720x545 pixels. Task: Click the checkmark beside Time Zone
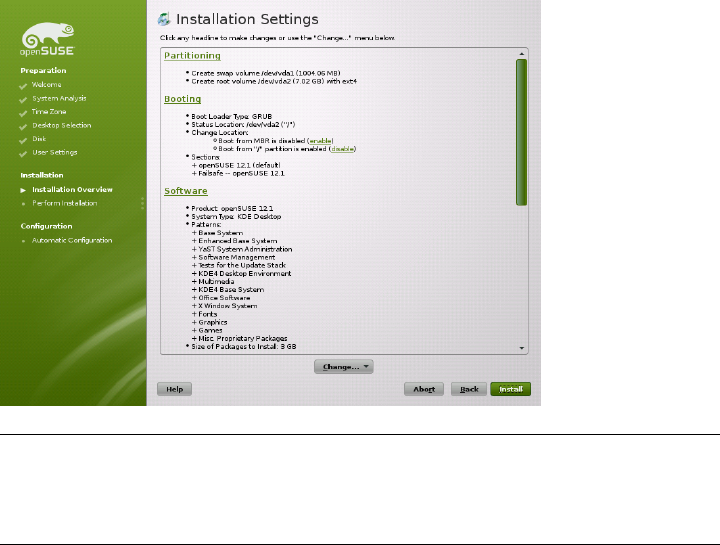pos(23,113)
